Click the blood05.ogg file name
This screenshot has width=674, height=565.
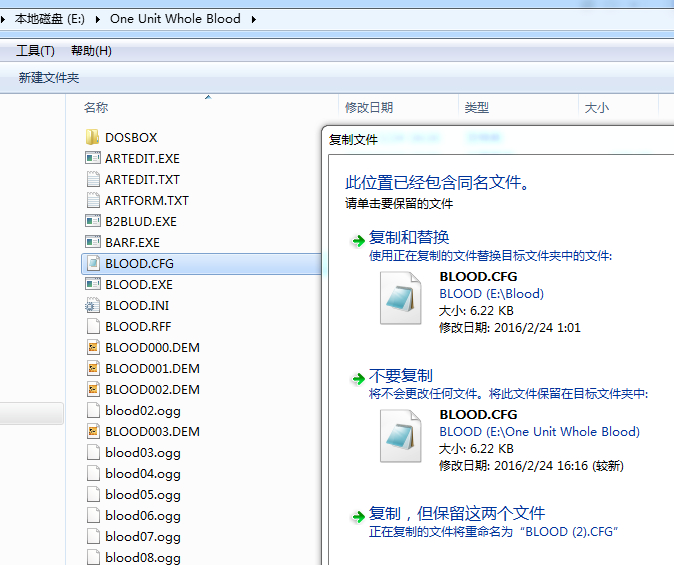(143, 495)
